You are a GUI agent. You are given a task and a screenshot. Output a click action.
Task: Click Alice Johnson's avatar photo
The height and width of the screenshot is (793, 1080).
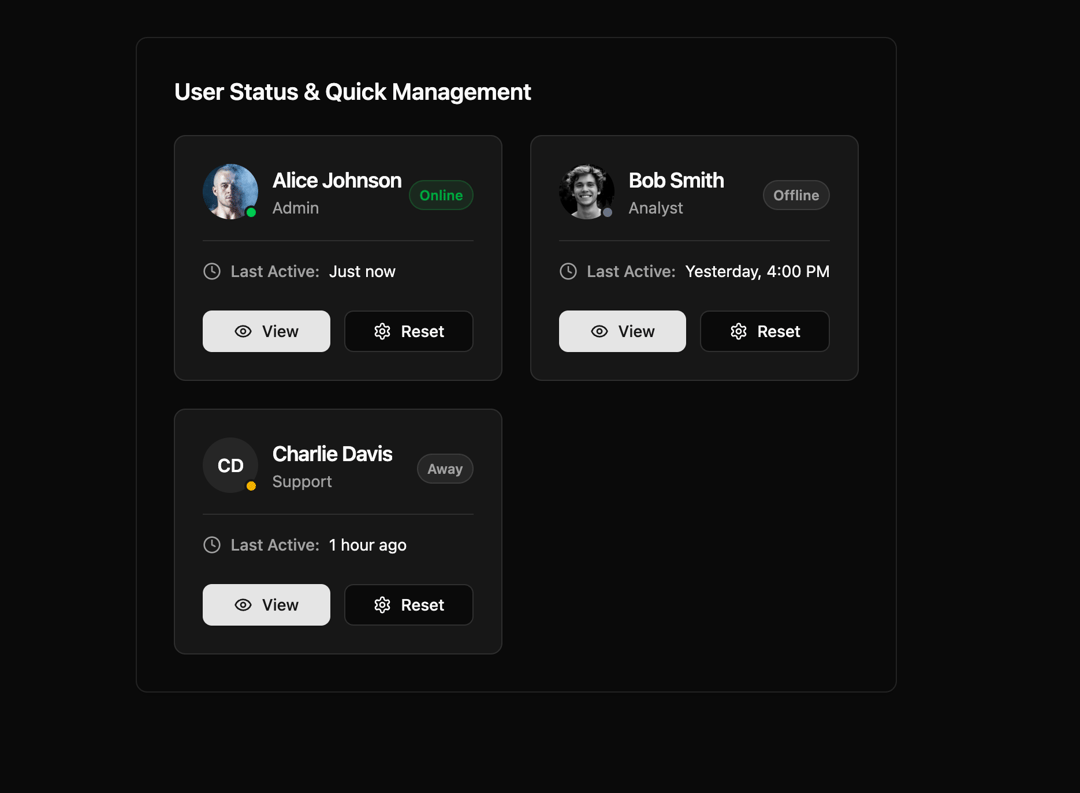coord(230,192)
